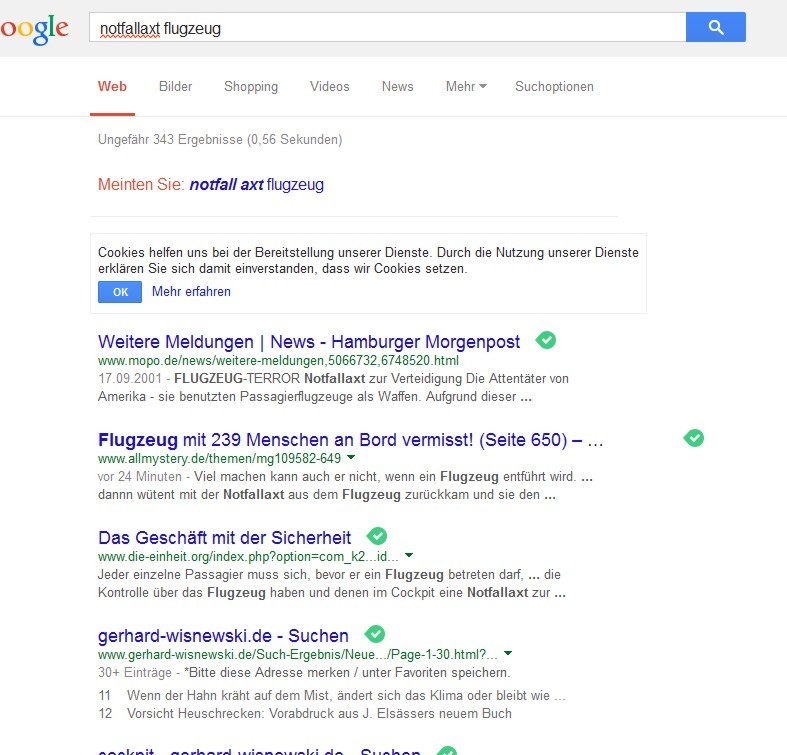This screenshot has width=787, height=755.
Task: Open Weitere Meldungen Hamburger Morgenpost result
Action: 309,342
